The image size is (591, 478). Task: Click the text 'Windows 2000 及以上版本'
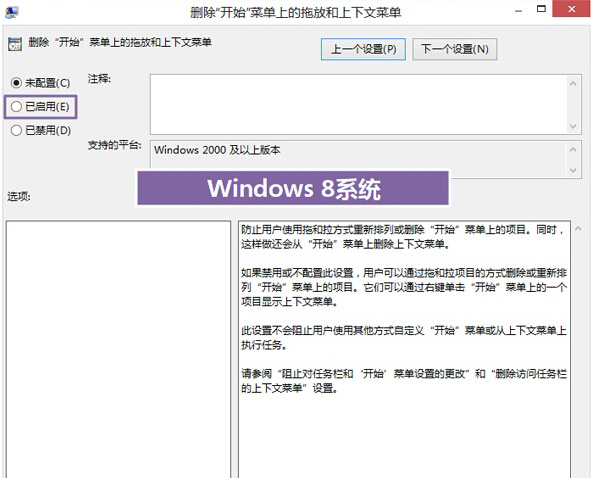(x=217, y=150)
